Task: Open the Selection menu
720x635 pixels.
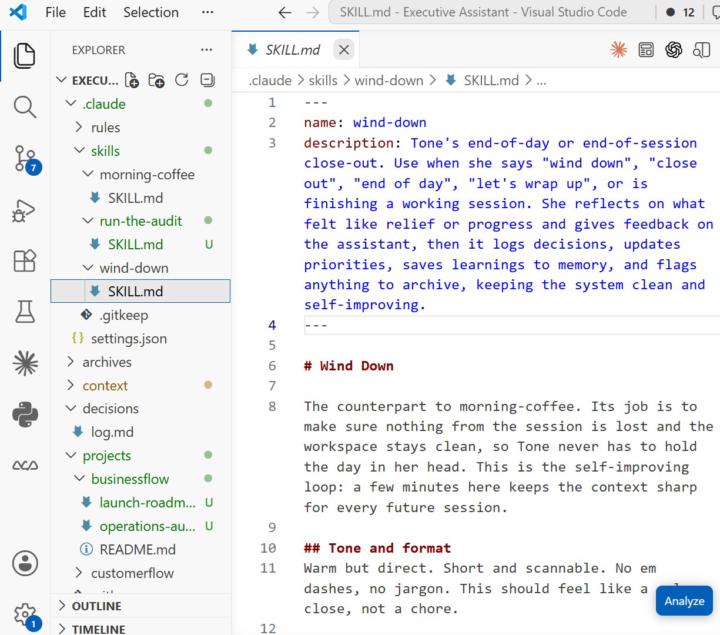Action: pos(151,12)
